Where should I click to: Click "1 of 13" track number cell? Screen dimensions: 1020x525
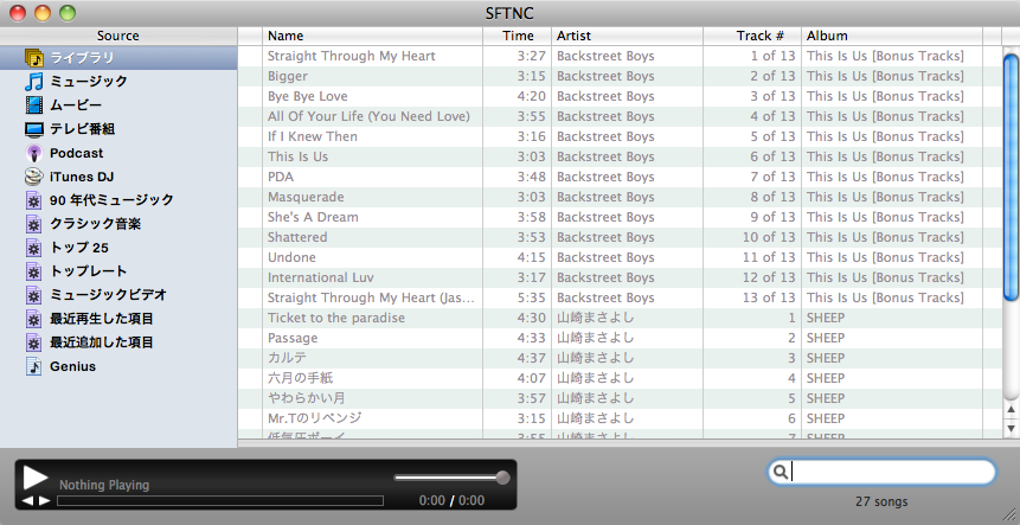tap(773, 56)
